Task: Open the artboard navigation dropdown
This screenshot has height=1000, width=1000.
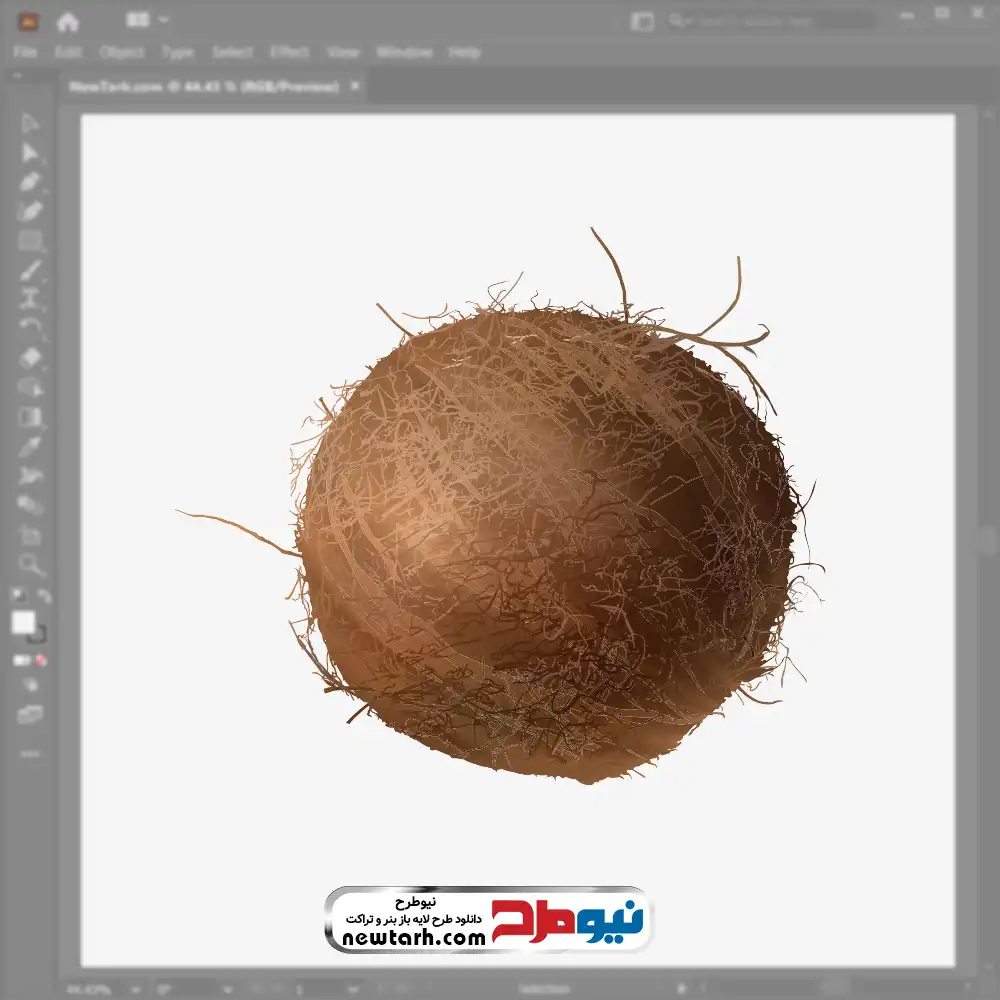Action: pyautogui.click(x=355, y=989)
